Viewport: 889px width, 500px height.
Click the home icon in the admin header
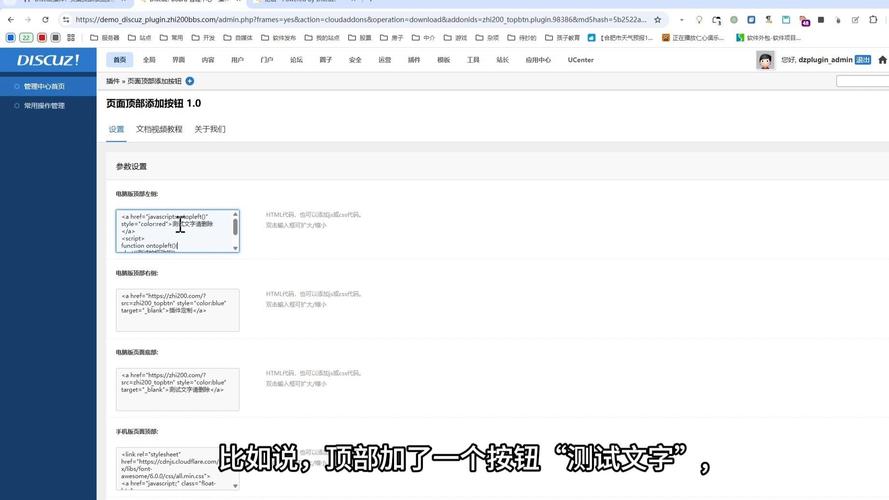point(120,60)
